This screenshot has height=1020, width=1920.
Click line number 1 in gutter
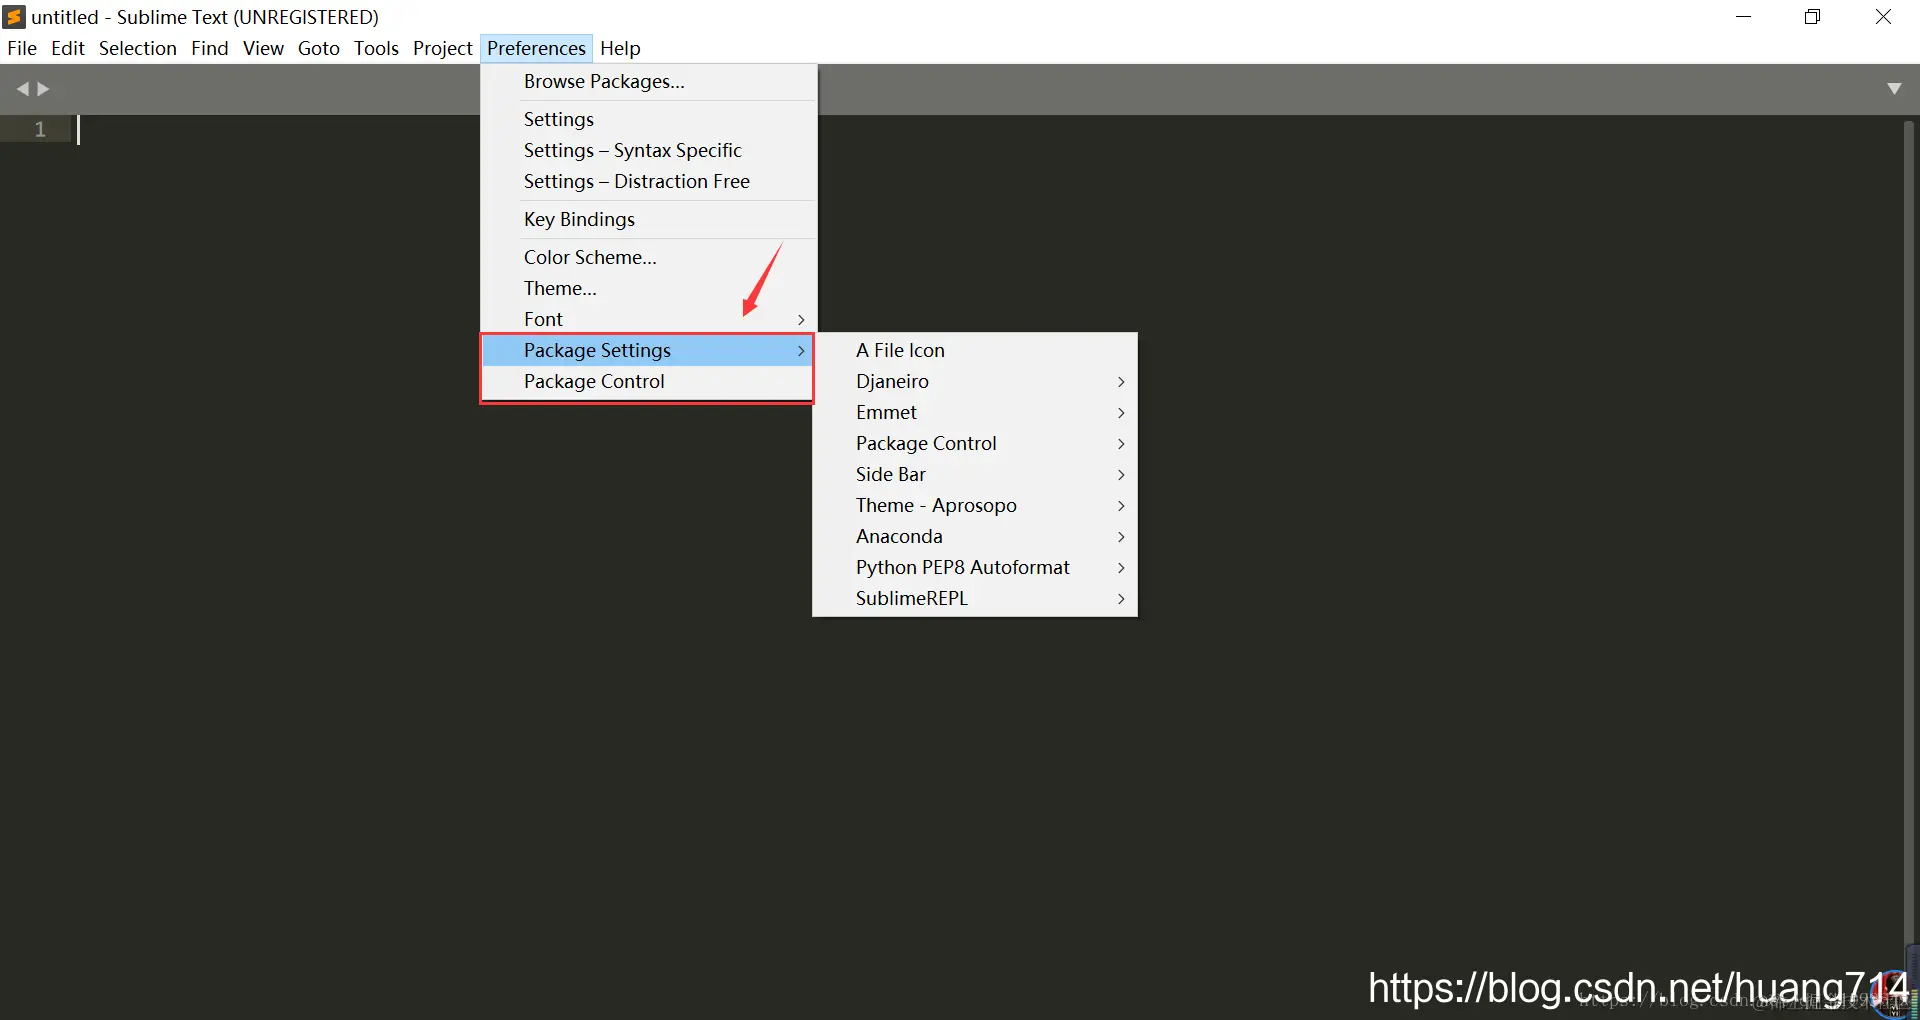point(40,129)
